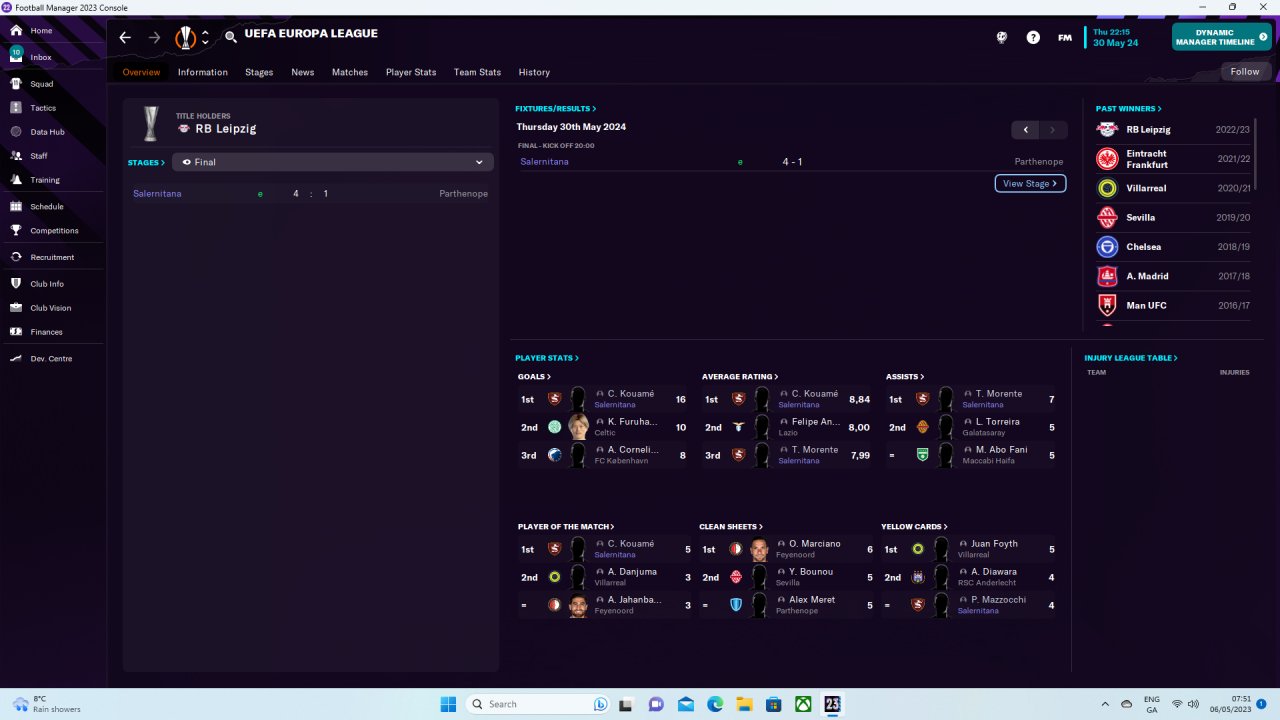The width and height of the screenshot is (1280, 720).
Task: Open the Windows Start menu
Action: pyautogui.click(x=448, y=704)
